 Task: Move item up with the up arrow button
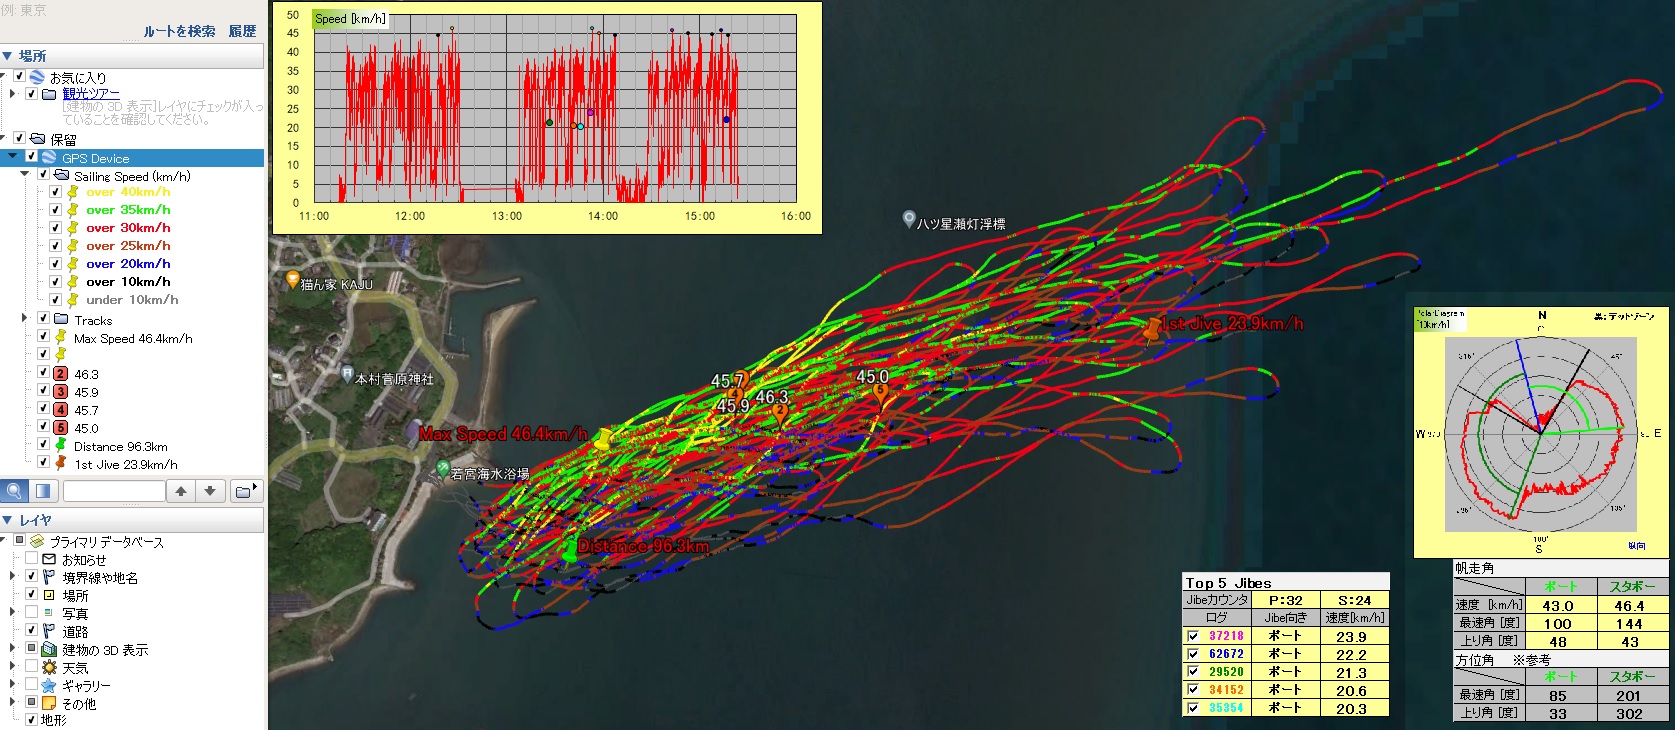(181, 491)
